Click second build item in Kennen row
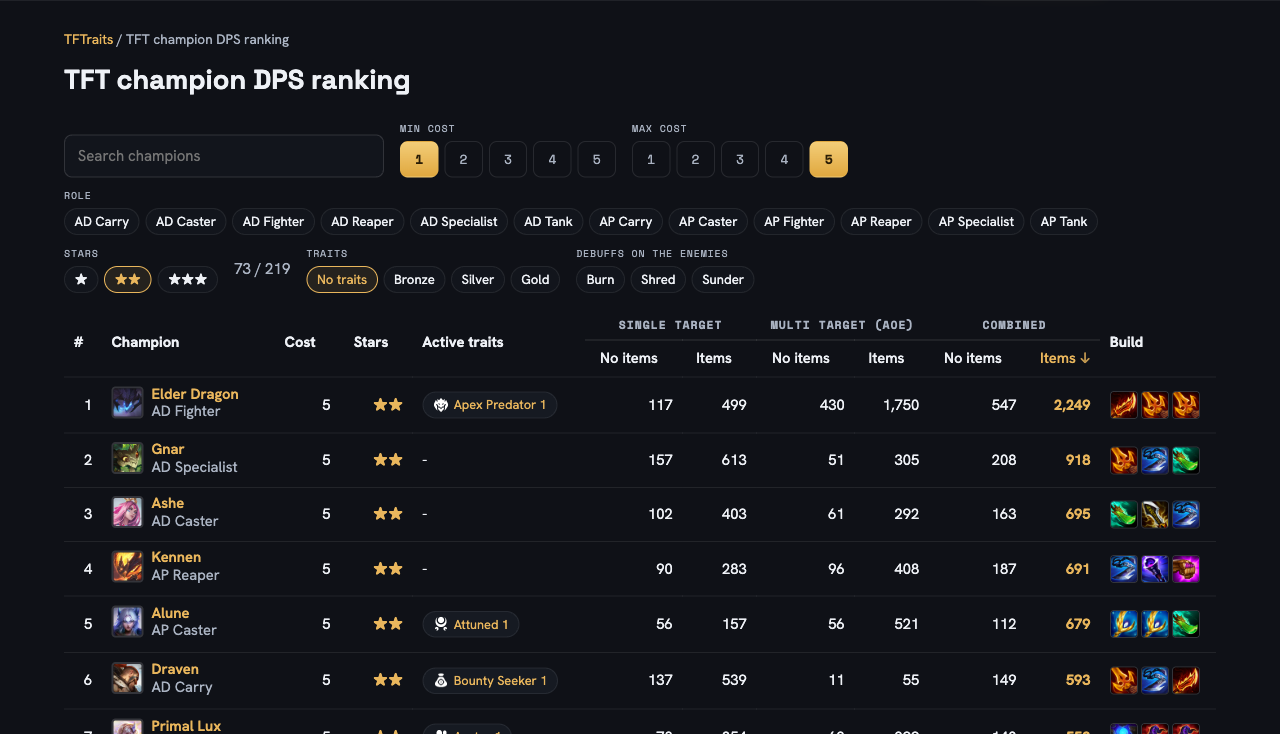 point(1155,569)
